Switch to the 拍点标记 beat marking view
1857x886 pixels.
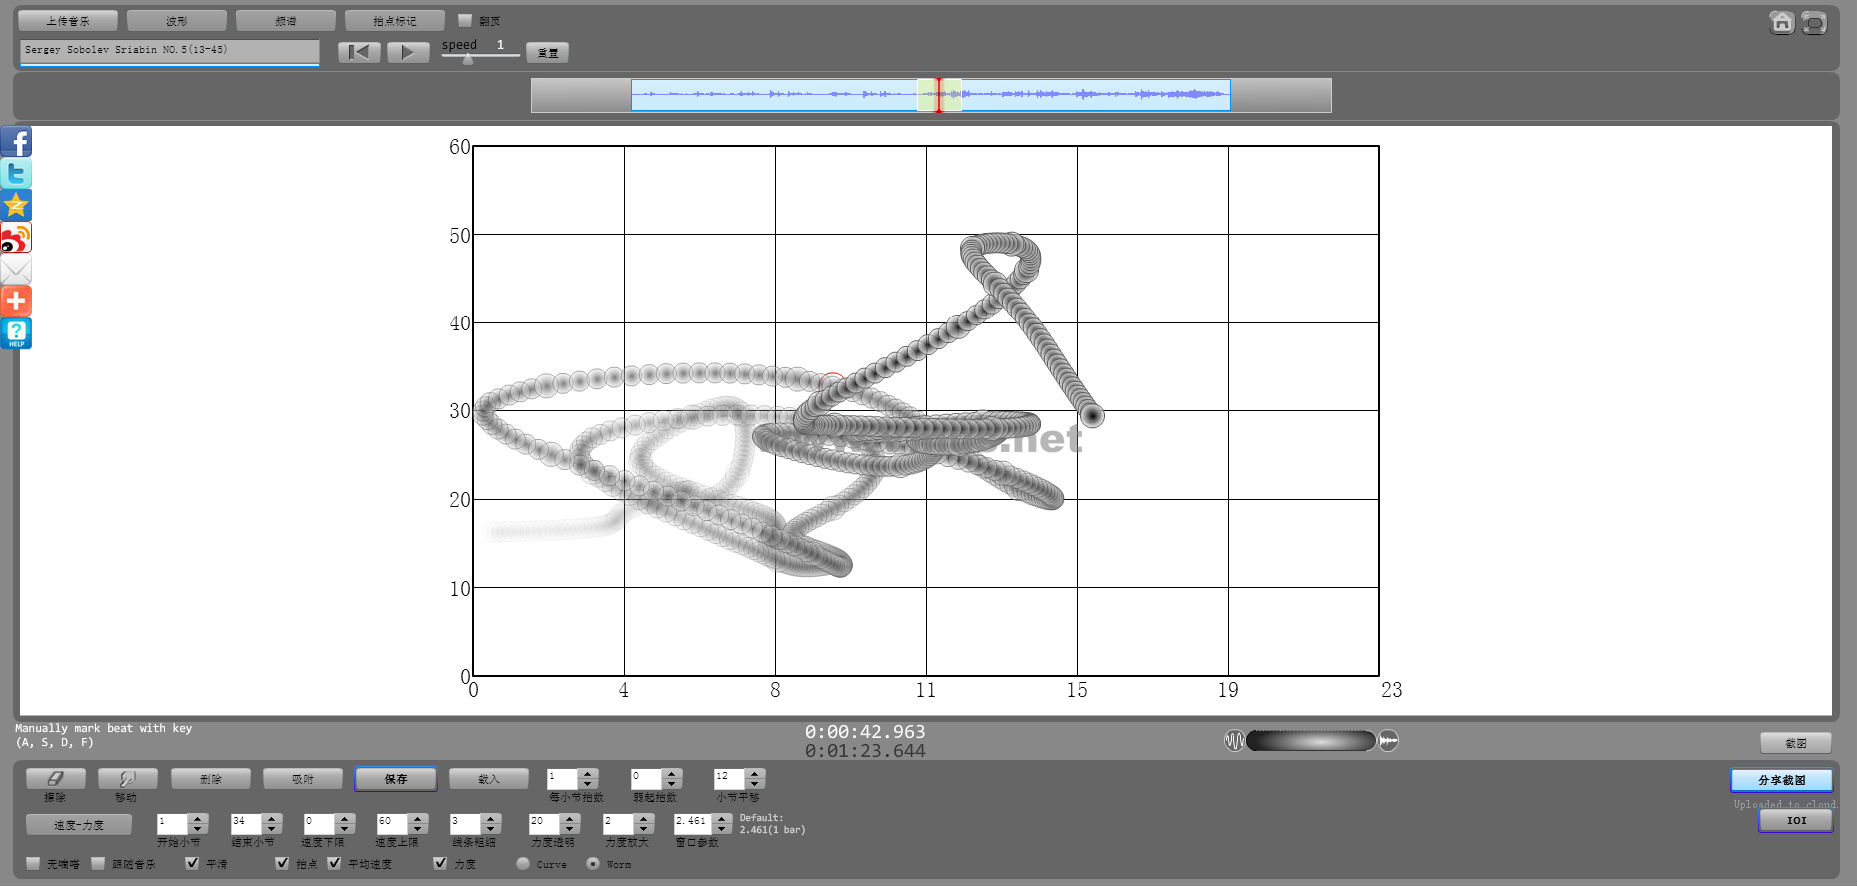pyautogui.click(x=395, y=20)
